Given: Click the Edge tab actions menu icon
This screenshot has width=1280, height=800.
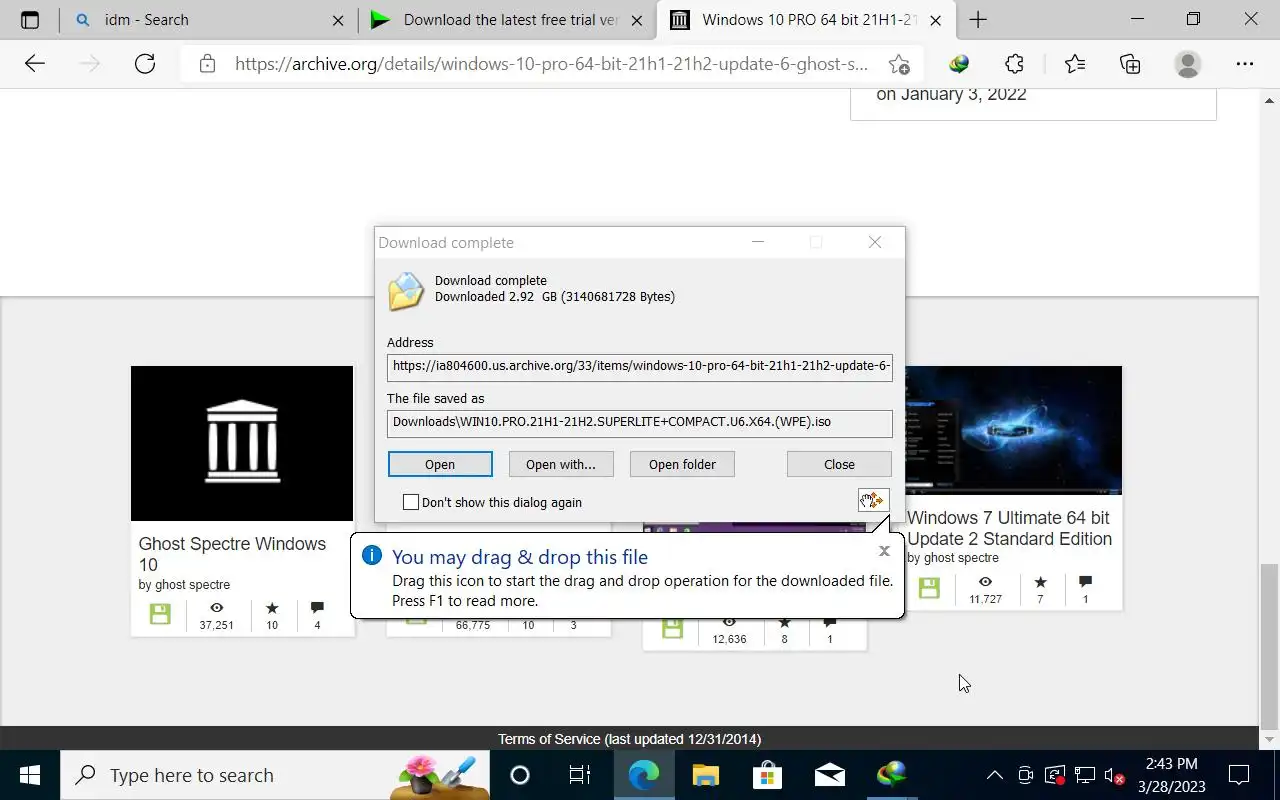Looking at the screenshot, I should click(30, 20).
